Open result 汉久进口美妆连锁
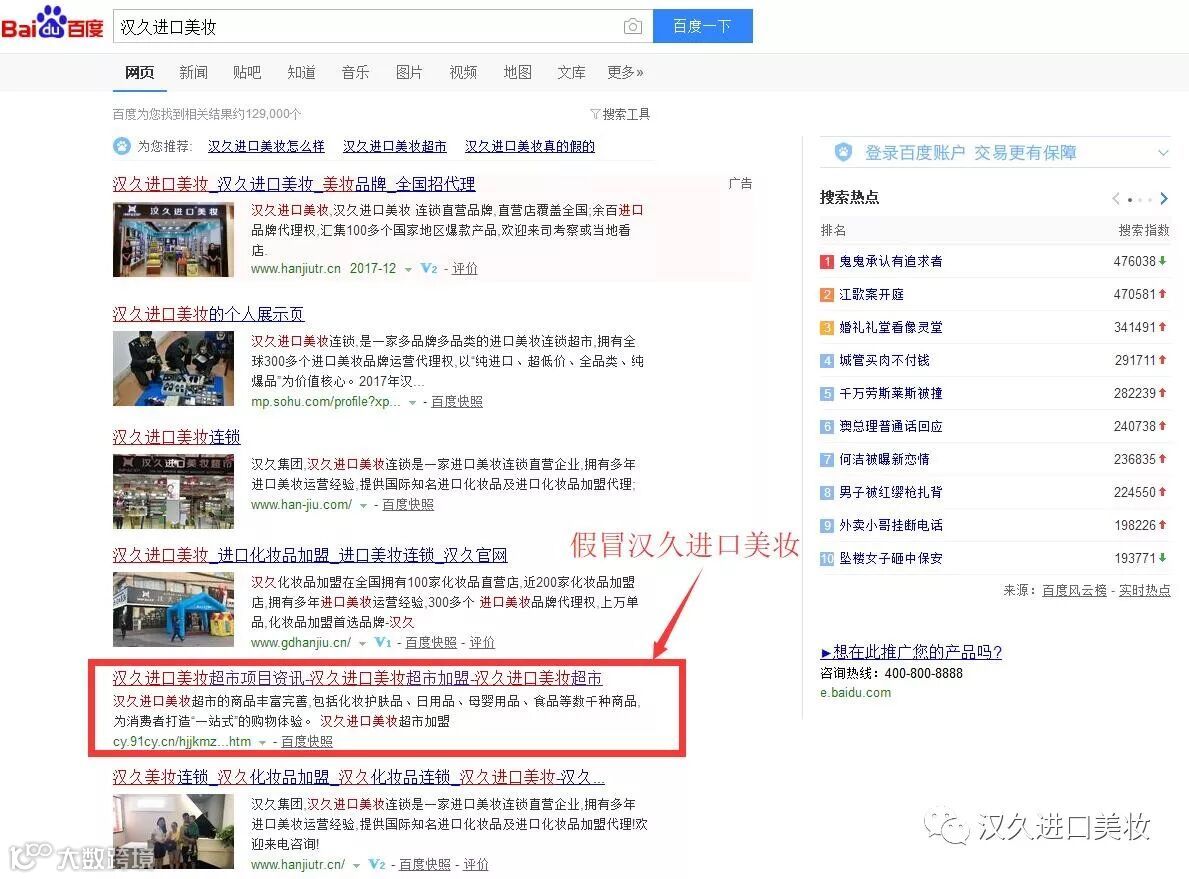 176,437
